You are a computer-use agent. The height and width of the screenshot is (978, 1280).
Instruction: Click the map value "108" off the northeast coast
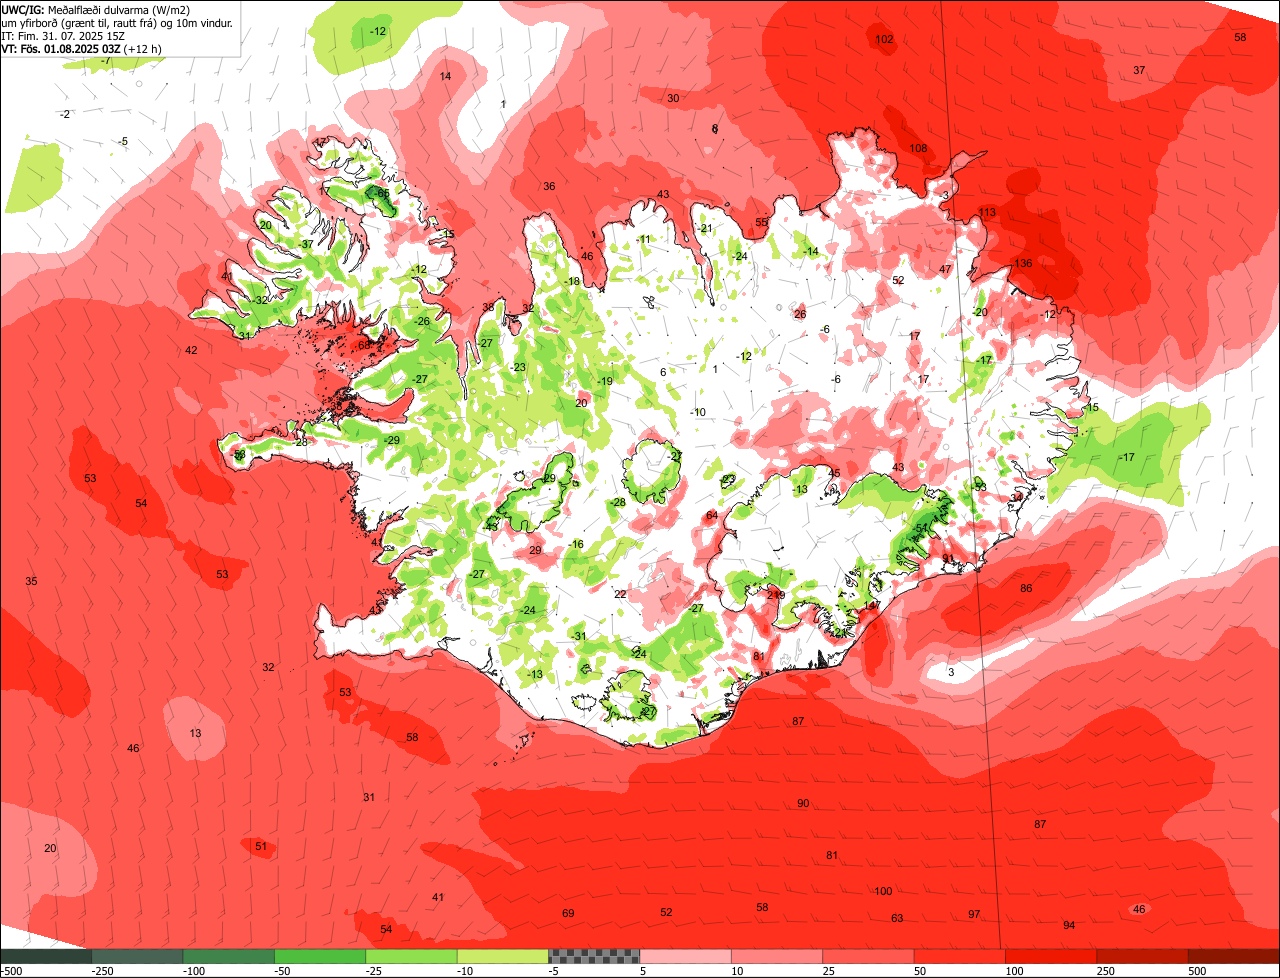(918, 148)
